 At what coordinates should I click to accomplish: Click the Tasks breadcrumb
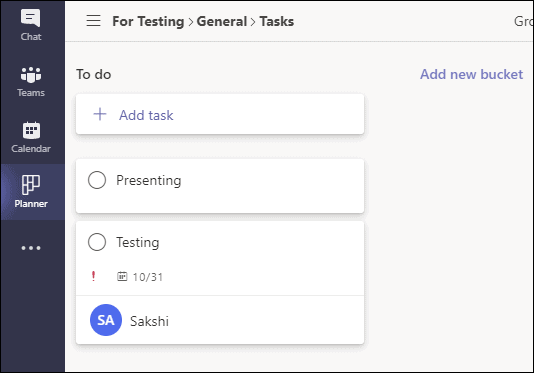(x=277, y=21)
